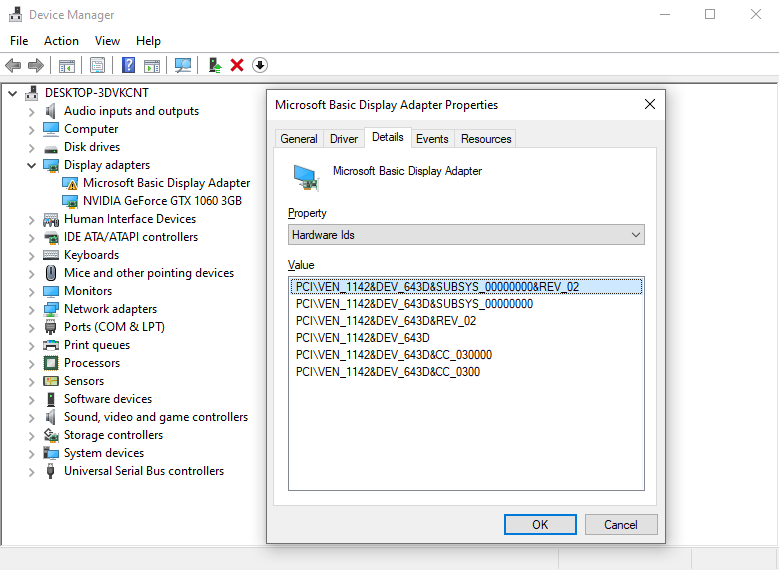This screenshot has height=570, width=779.
Task: Expand the System devices category
Action: pos(31,453)
